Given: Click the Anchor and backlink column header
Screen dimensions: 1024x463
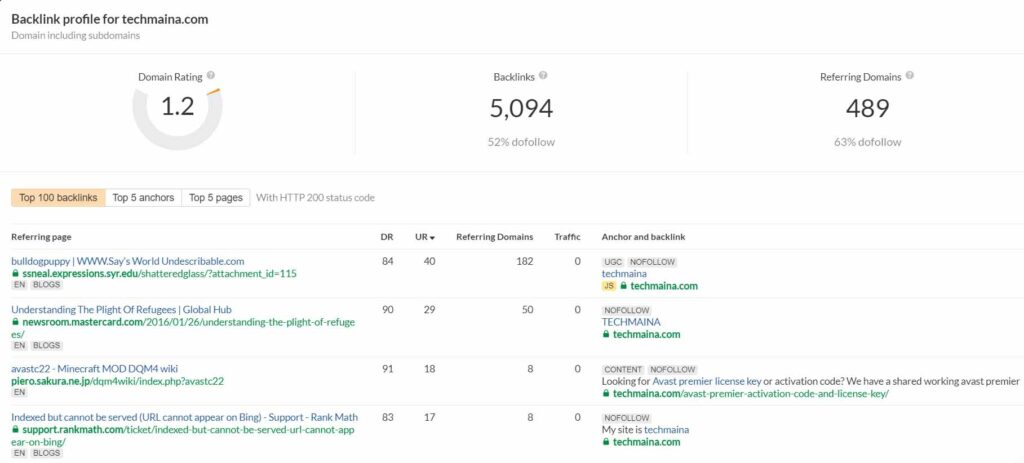Looking at the screenshot, I should pyautogui.click(x=643, y=237).
